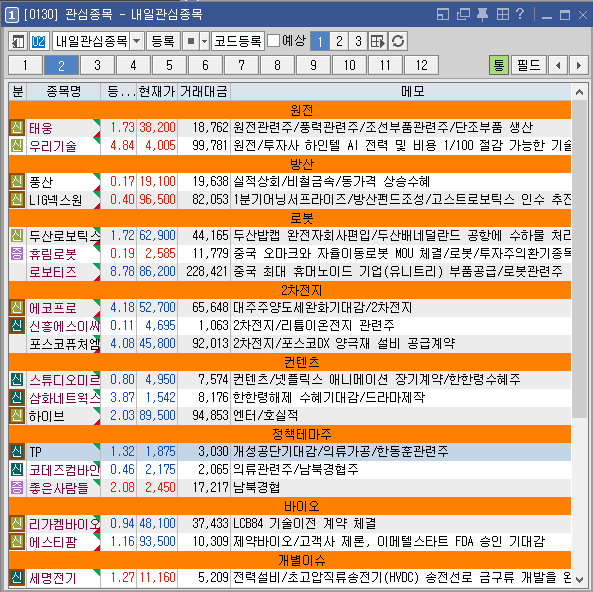Screen dimensions: 593x592
Task: Switch to group tab 5
Action: tap(169, 65)
